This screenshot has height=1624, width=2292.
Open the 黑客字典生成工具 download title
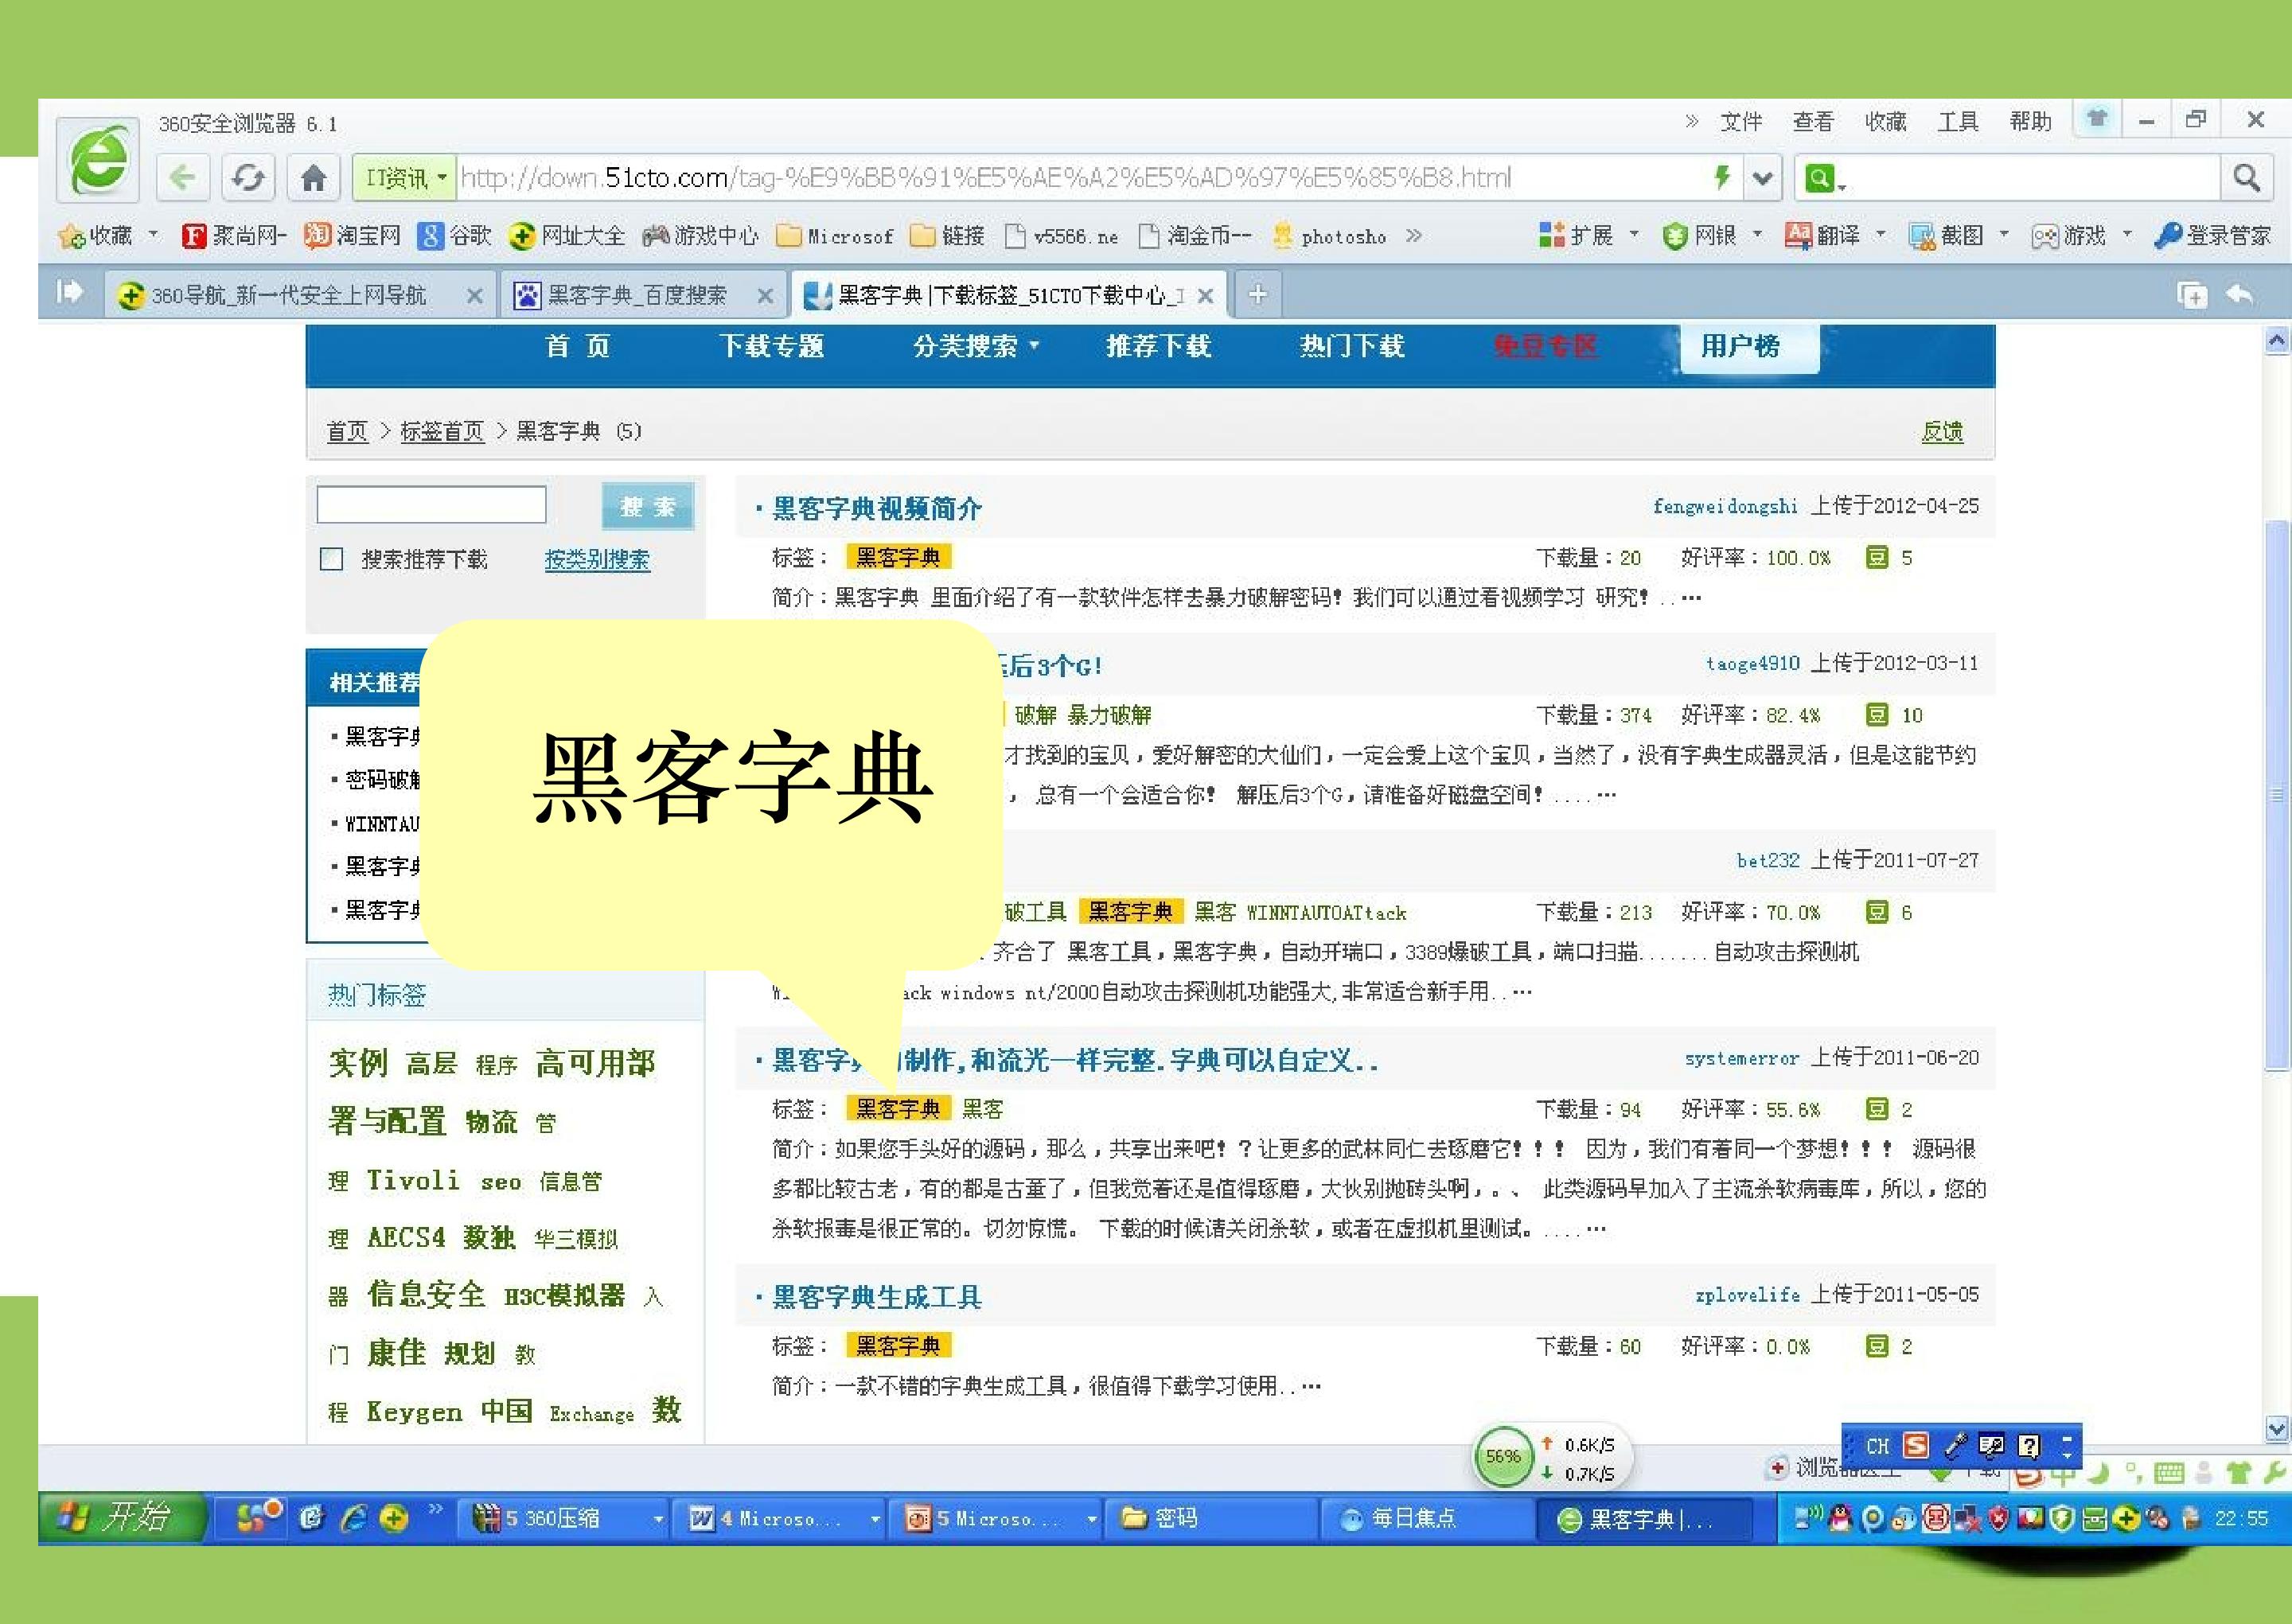click(x=877, y=1297)
